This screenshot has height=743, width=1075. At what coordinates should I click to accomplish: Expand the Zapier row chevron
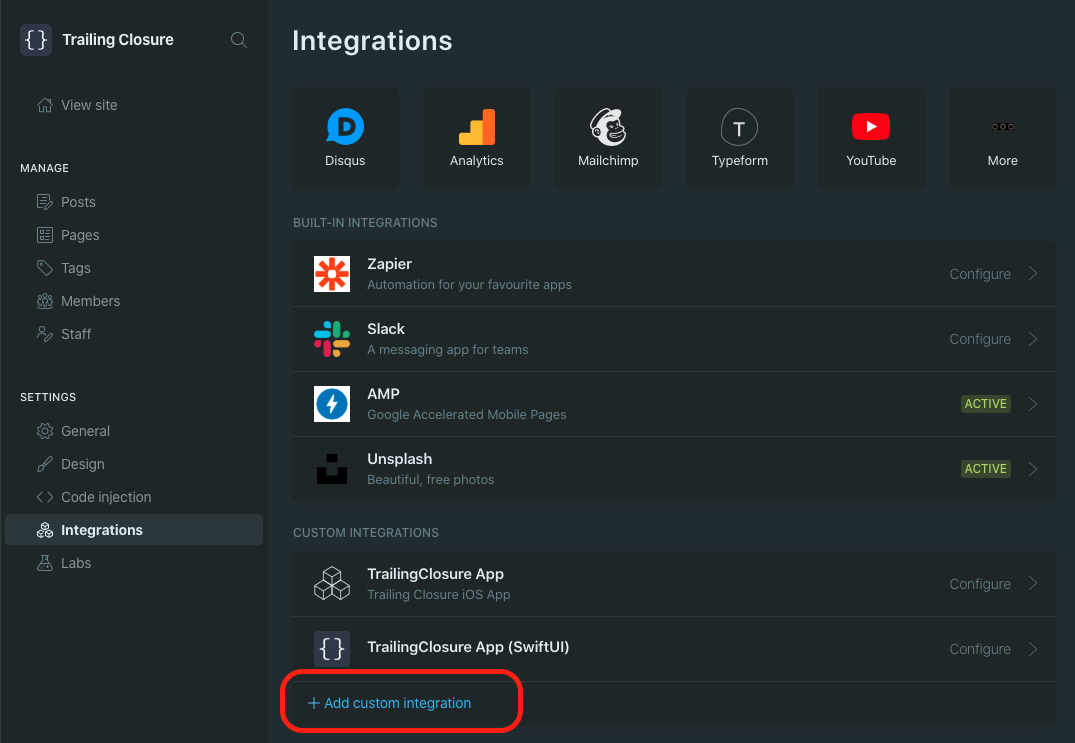1032,273
